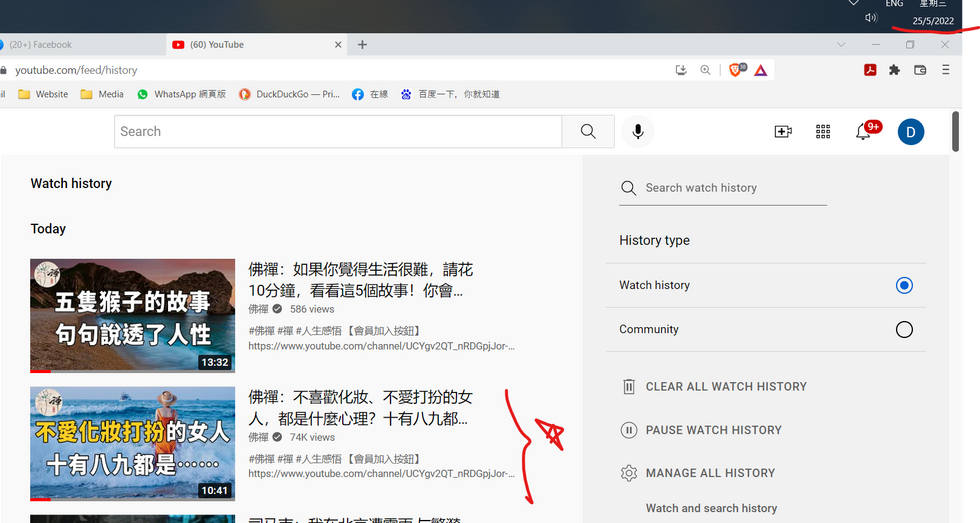
Task: Select the (60) YouTube tab
Action: pos(256,44)
